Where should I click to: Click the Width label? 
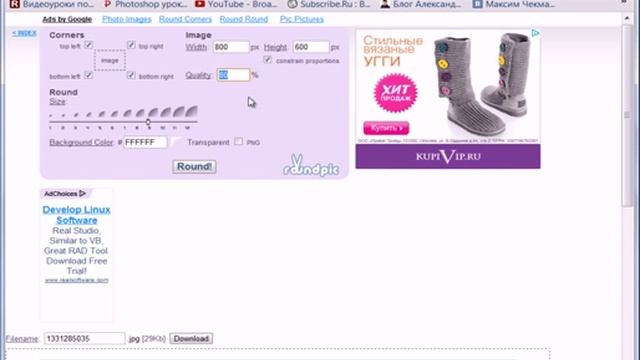tap(196, 47)
